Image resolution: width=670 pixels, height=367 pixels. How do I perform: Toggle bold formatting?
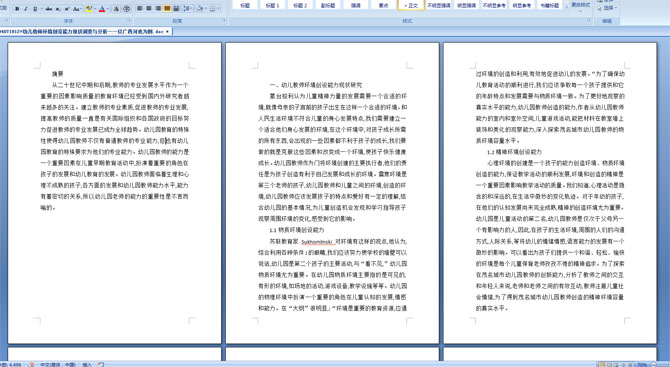[x=17, y=9]
